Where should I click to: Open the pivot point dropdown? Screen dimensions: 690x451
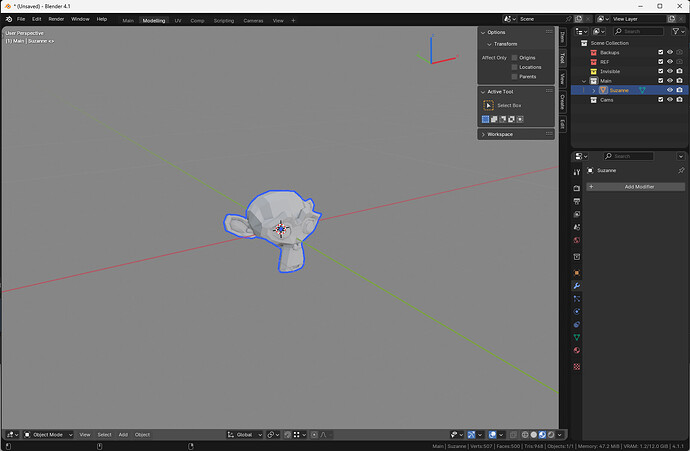(273, 435)
